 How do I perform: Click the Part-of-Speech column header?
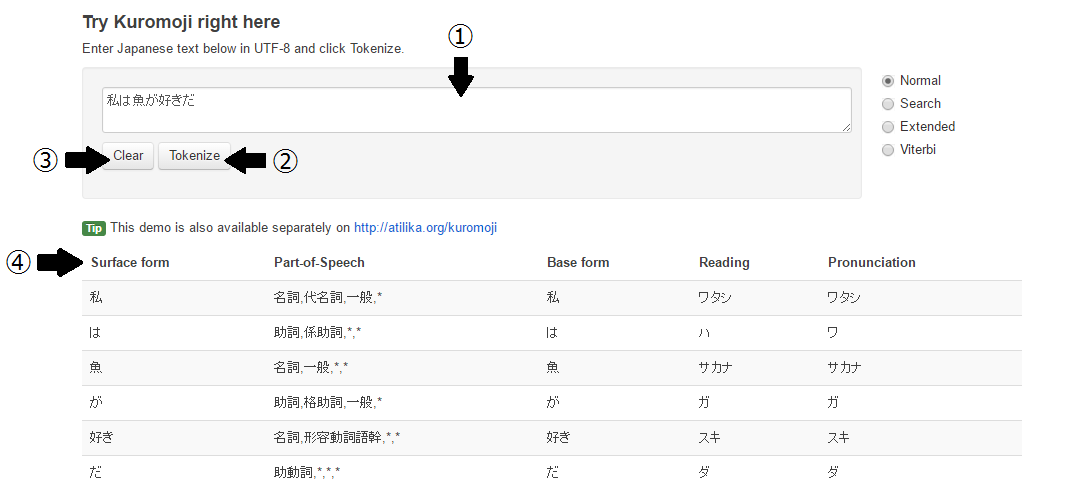click(x=319, y=263)
